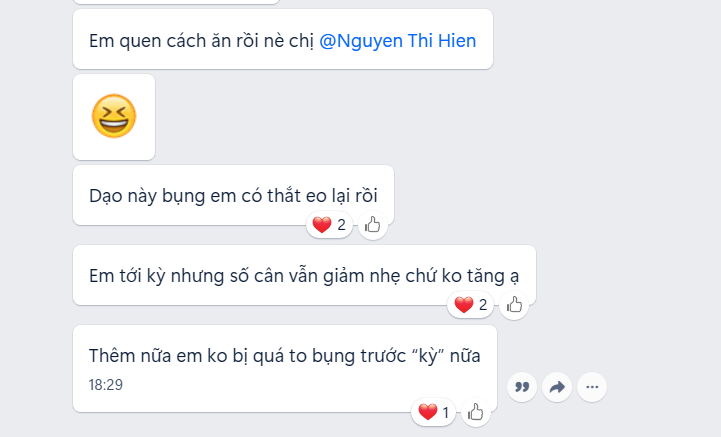Click the red heart icon under "Dạo này bụng em" message
Viewport: 721px width, 437px height.
[322, 225]
